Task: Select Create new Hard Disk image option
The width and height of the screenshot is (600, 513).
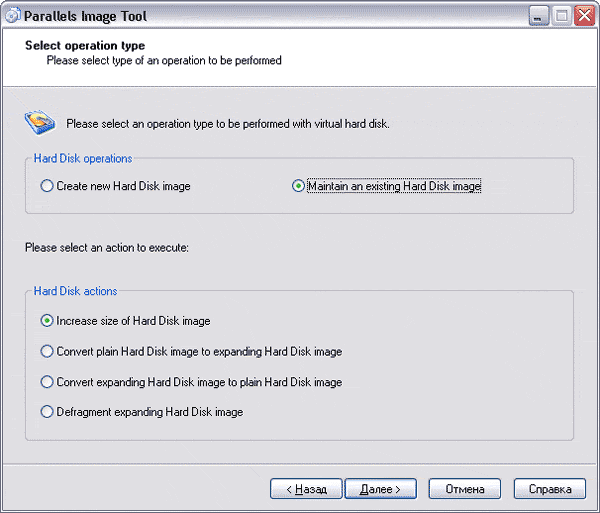Action: [x=47, y=186]
